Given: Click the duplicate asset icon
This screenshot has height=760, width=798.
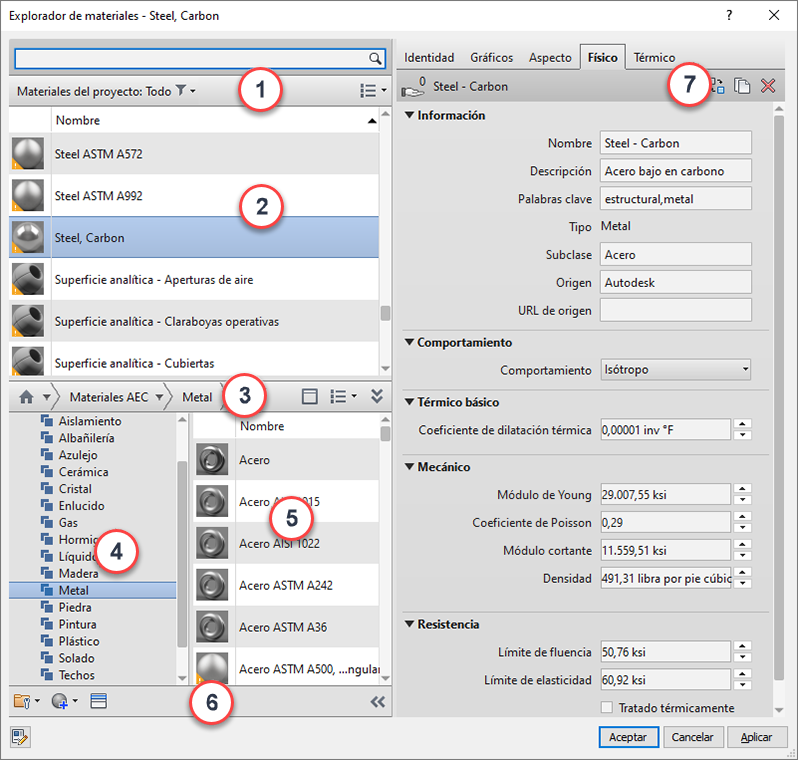Looking at the screenshot, I should (x=742, y=86).
